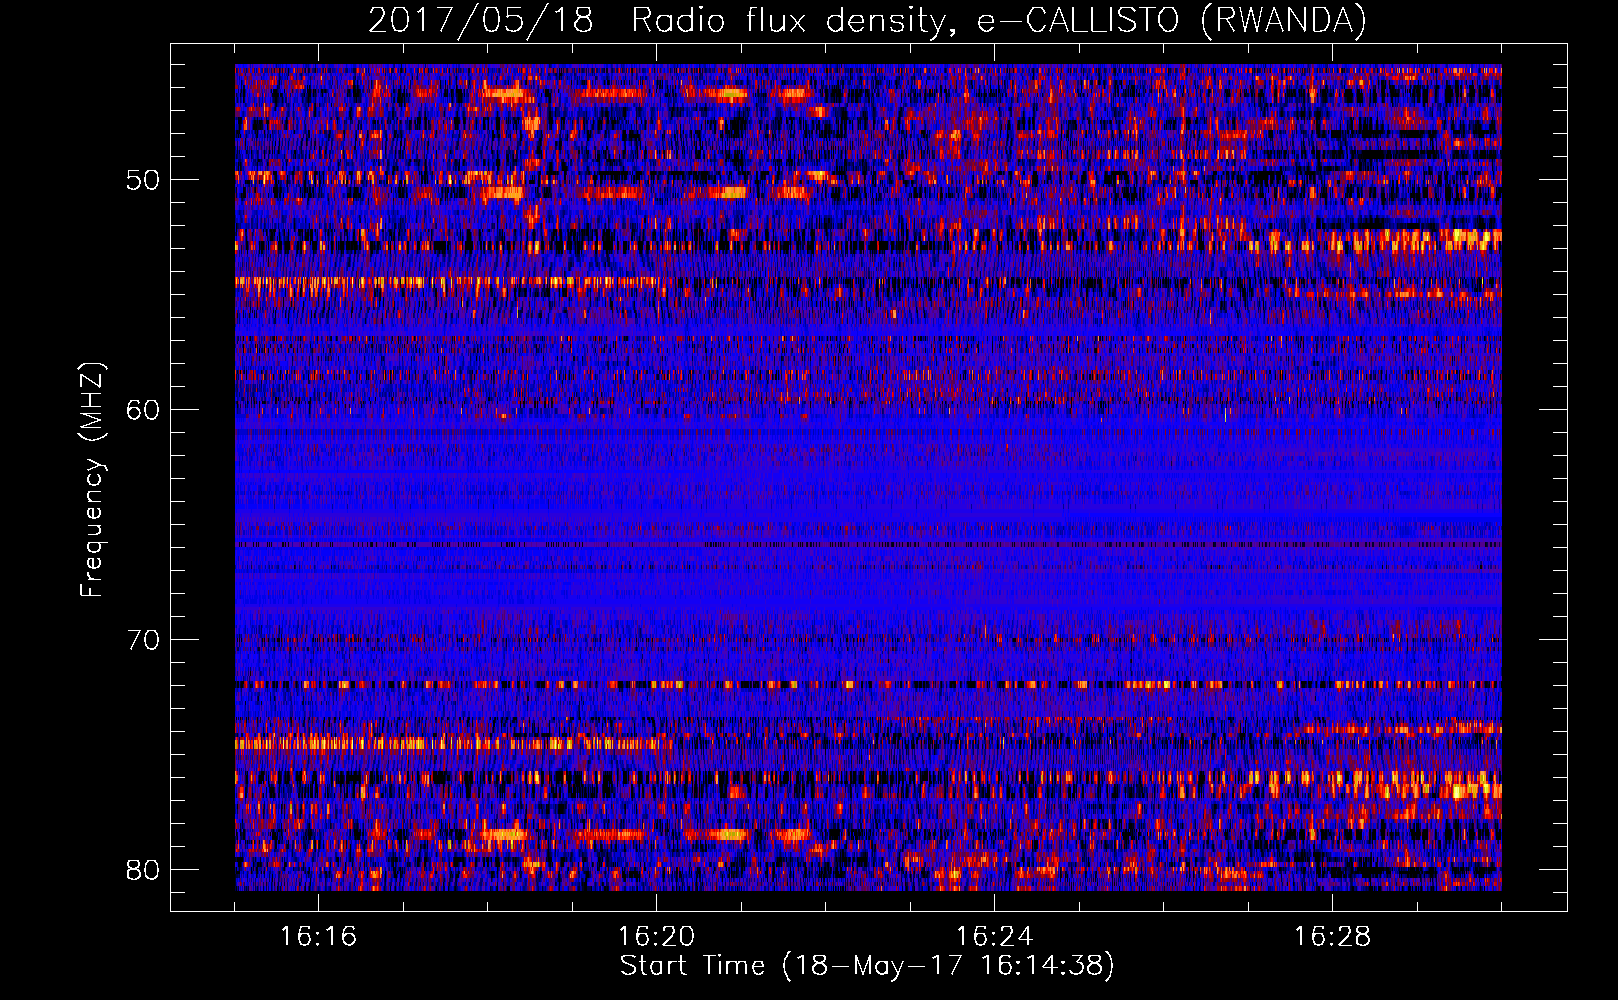Click the 60 frequency tick label
1618x1000 pixels.
tap(143, 410)
